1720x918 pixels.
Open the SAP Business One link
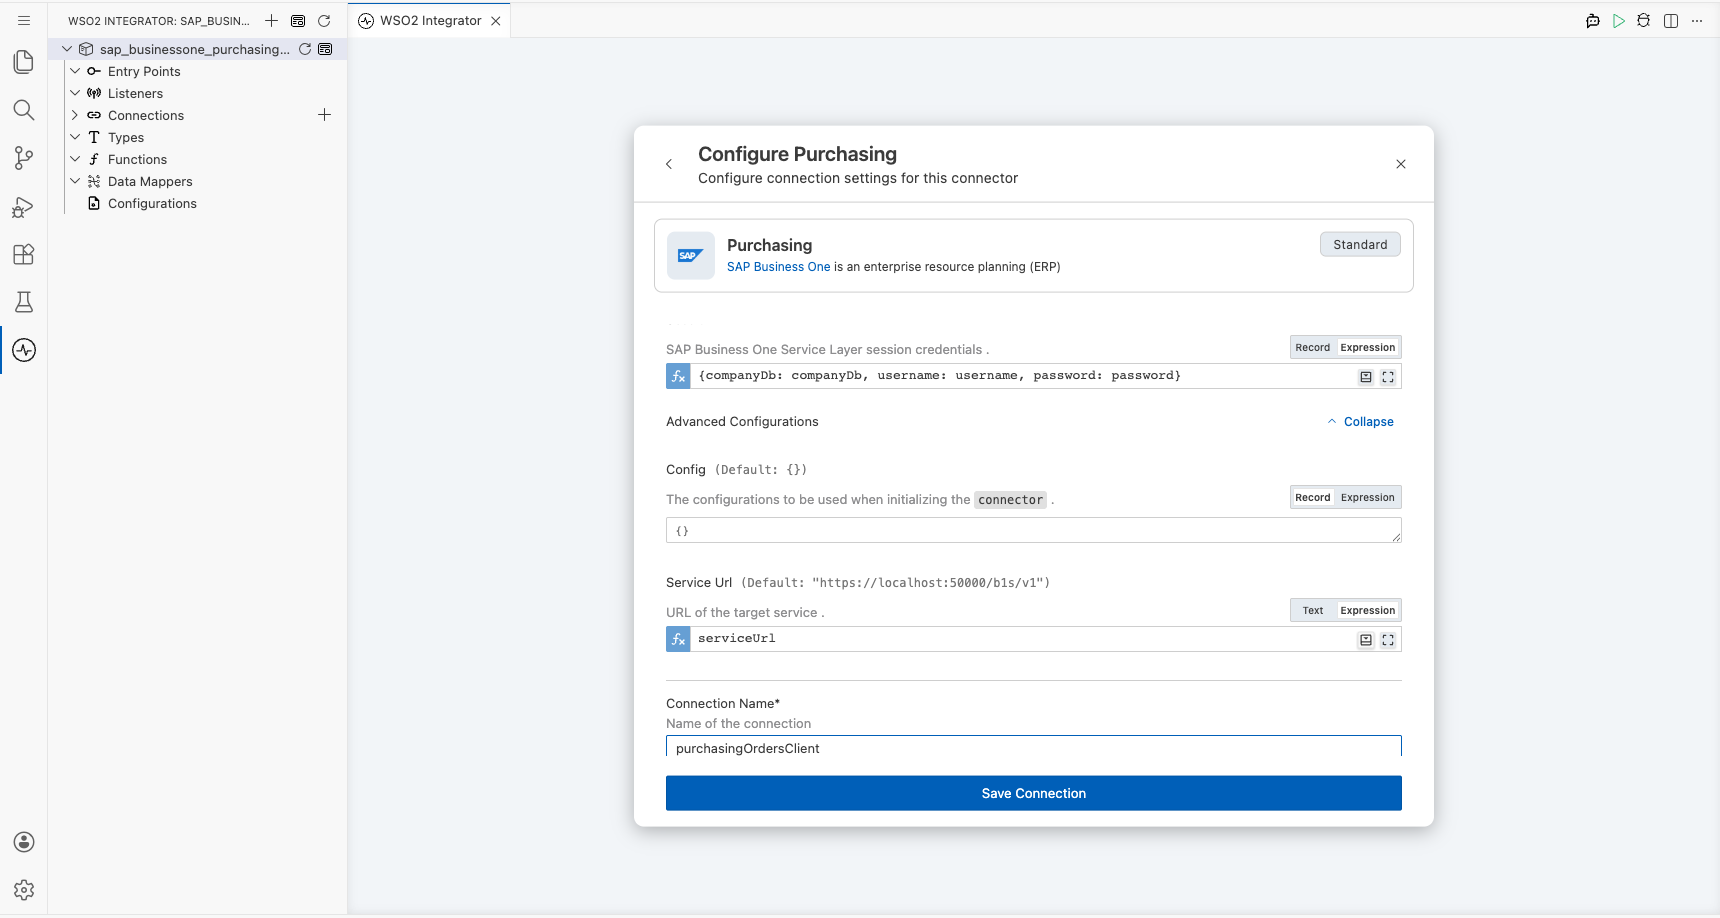tap(778, 267)
